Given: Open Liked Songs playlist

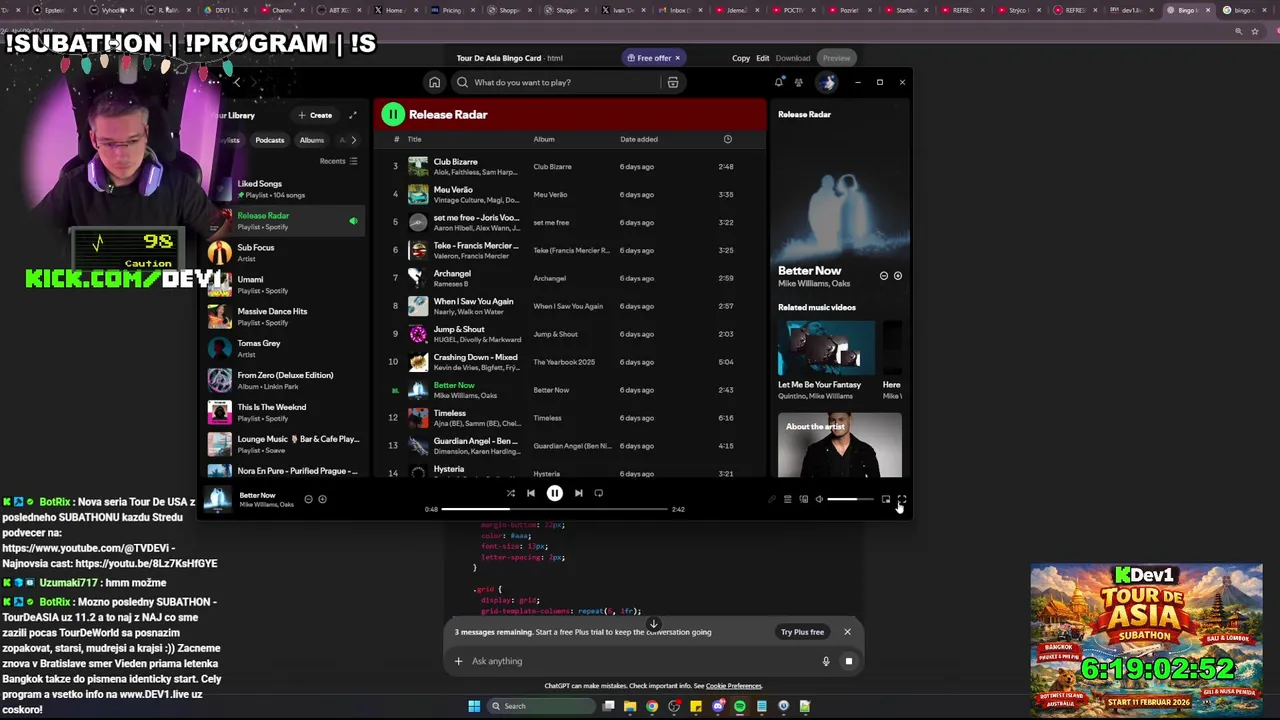Looking at the screenshot, I should (284, 189).
